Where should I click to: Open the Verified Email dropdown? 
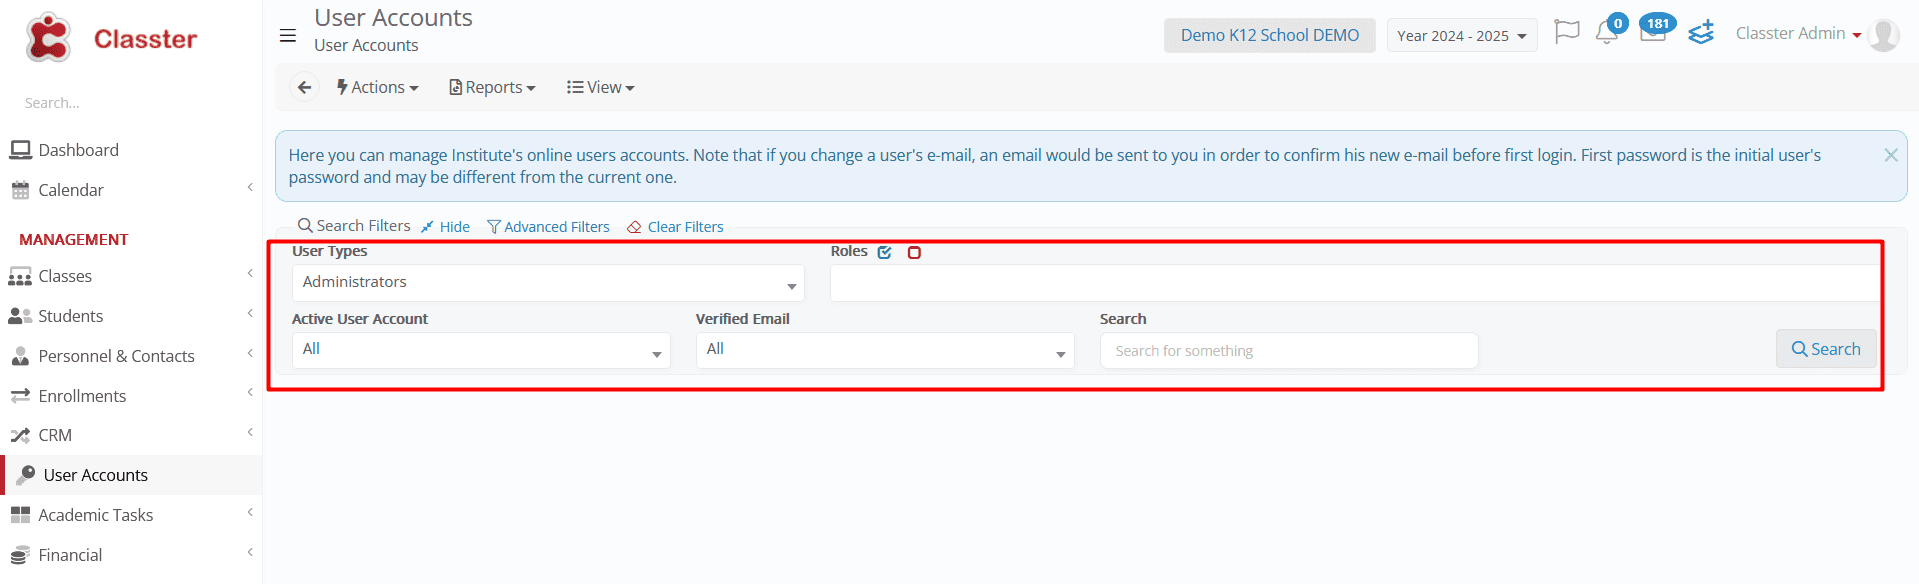pos(885,350)
